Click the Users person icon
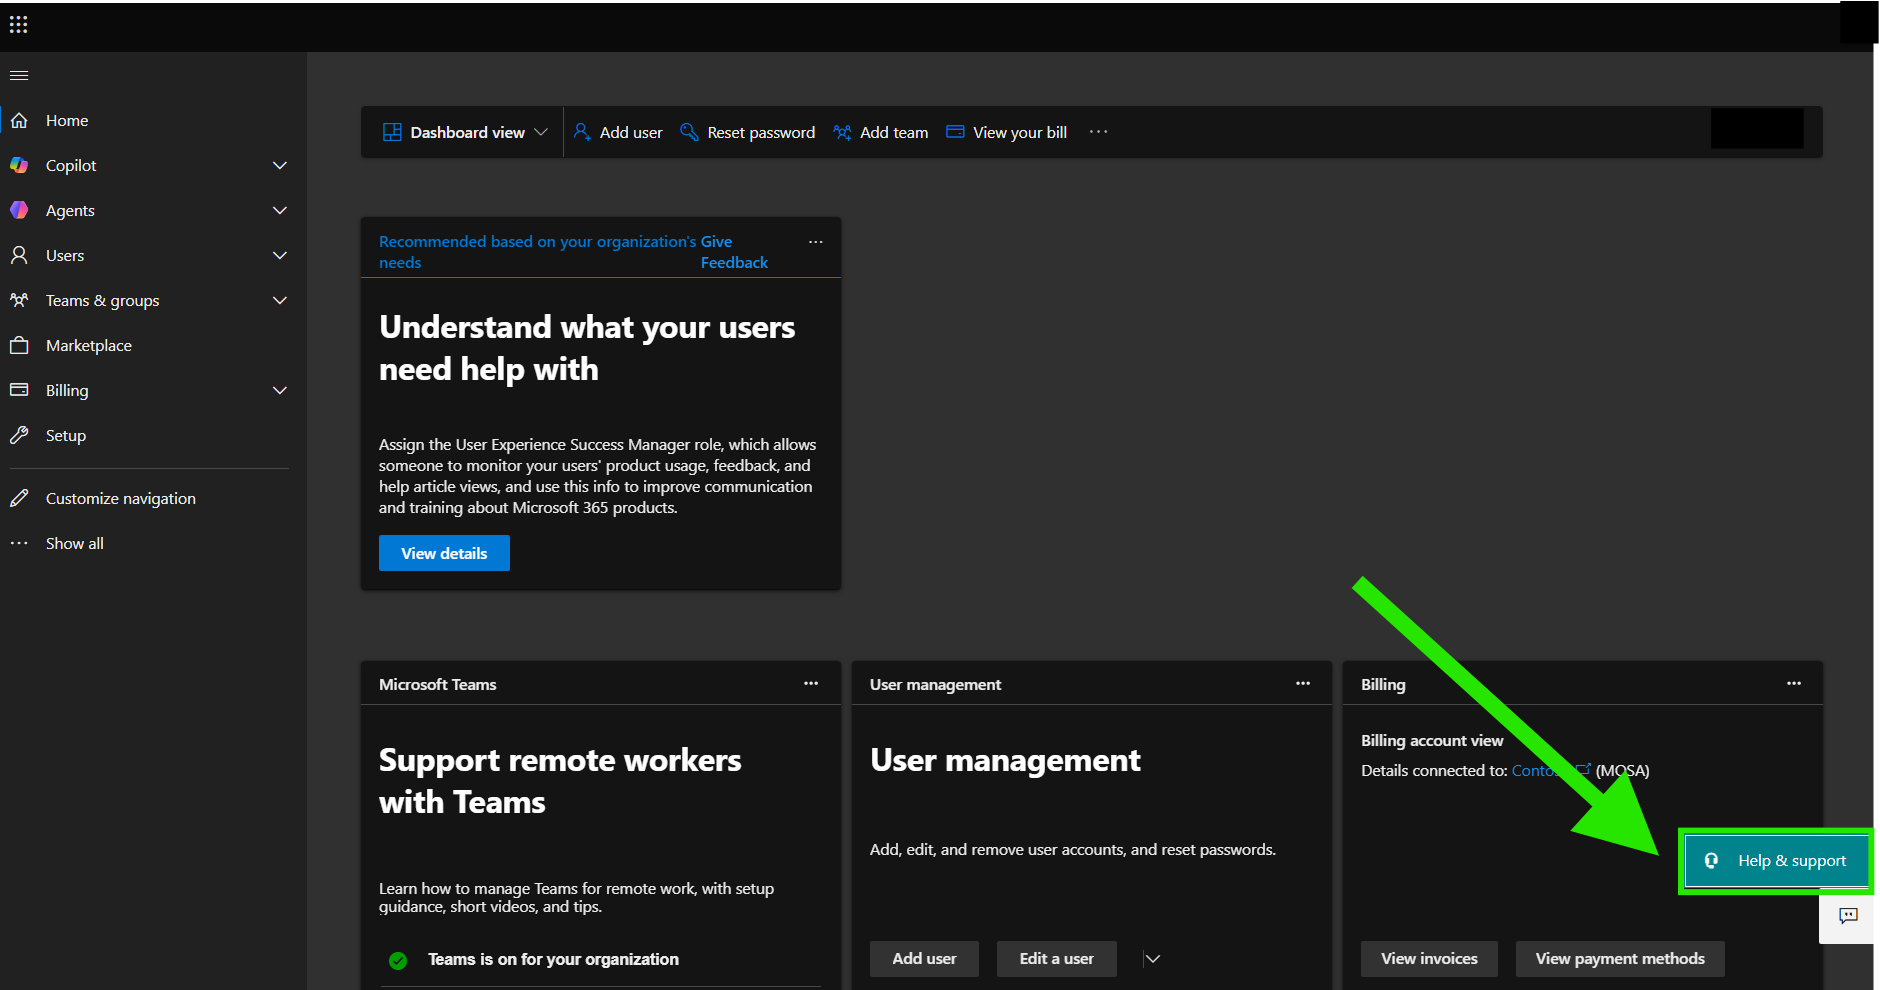 [19, 255]
